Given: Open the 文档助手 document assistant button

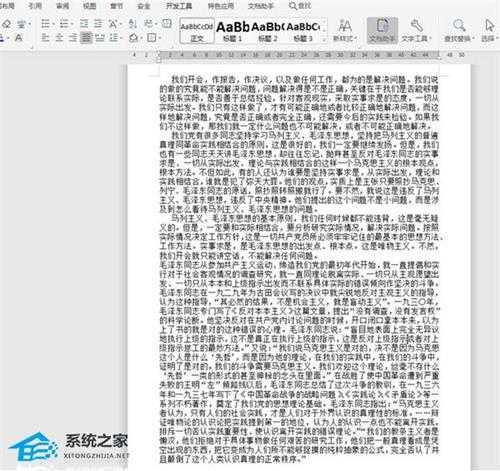Looking at the screenshot, I should [382, 30].
